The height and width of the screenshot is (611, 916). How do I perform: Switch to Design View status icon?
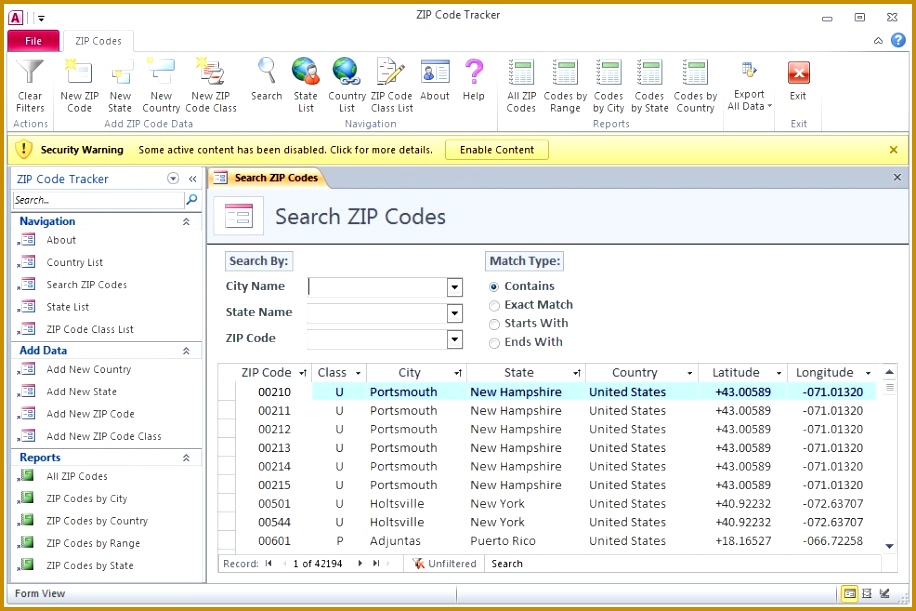[x=885, y=593]
